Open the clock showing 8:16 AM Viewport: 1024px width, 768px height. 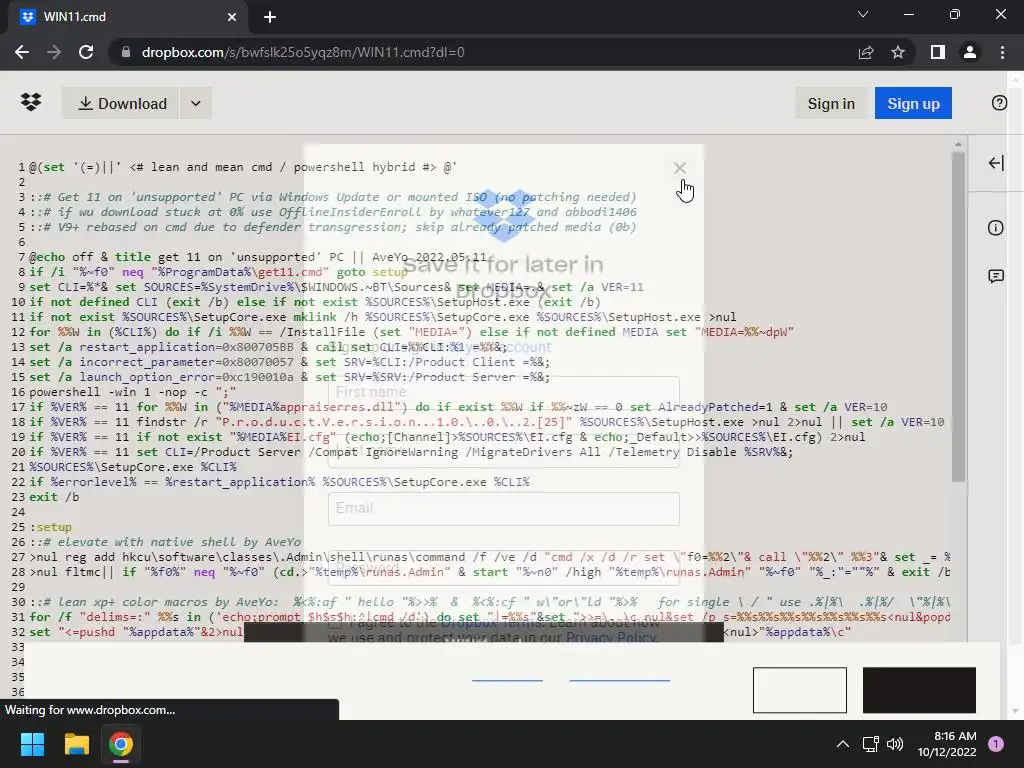[947, 744]
